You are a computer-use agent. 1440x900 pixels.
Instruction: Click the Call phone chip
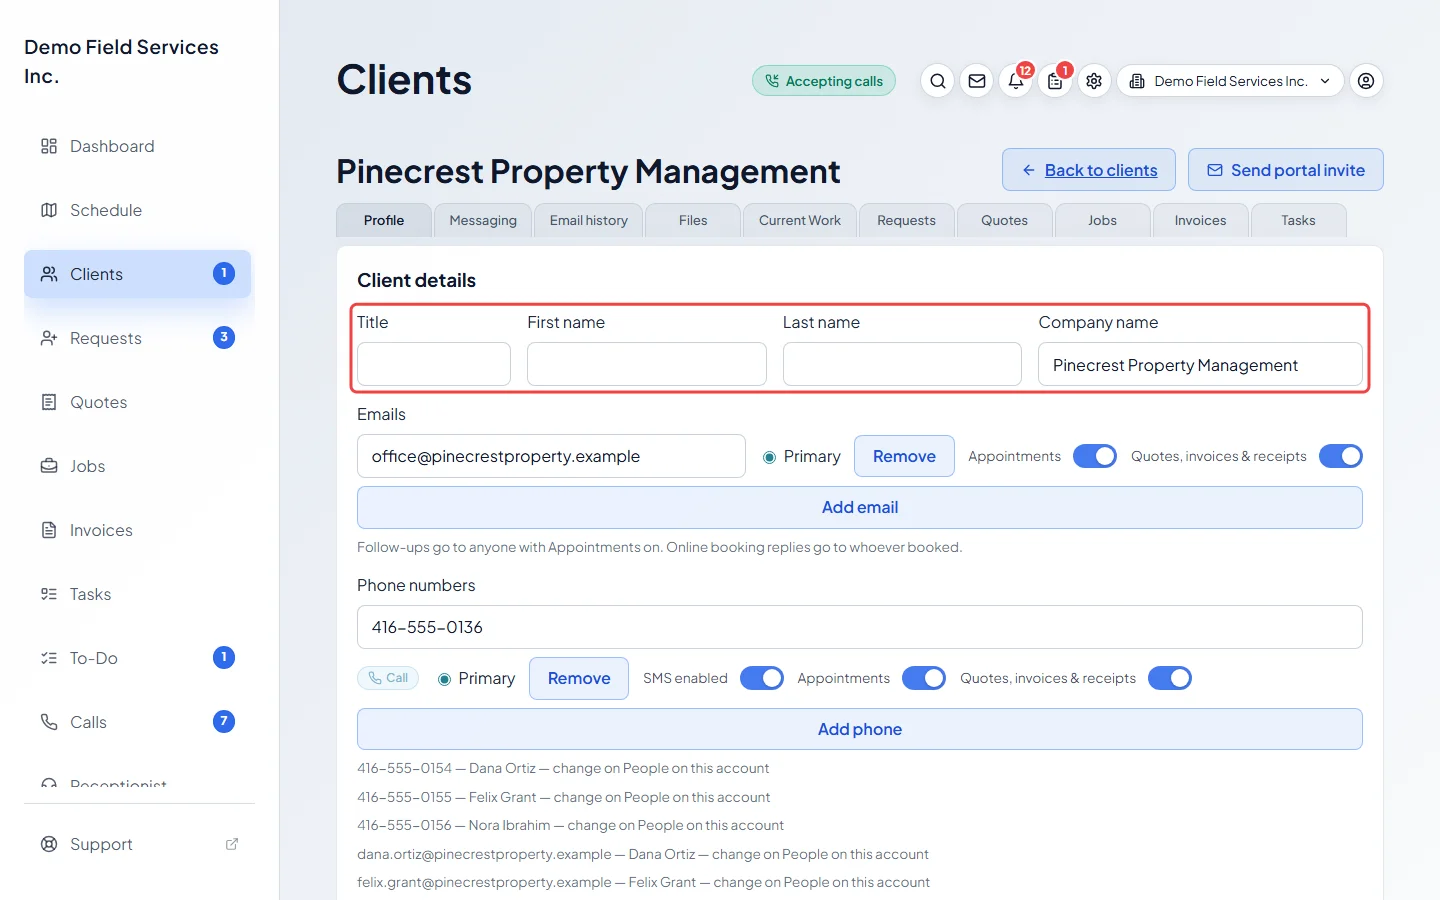388,678
